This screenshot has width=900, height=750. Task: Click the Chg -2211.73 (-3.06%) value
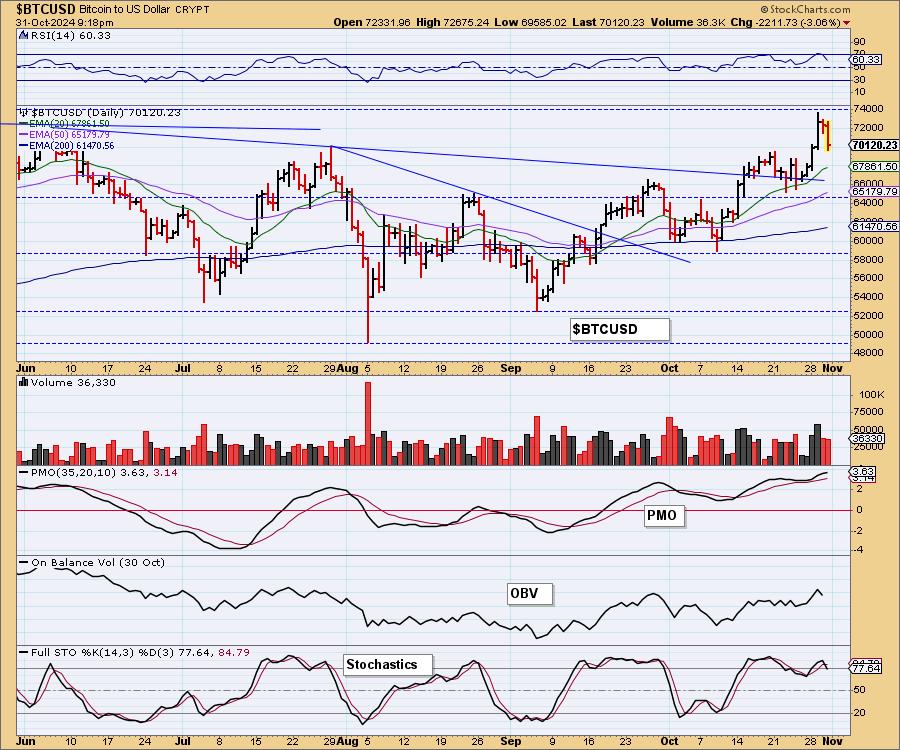(786, 22)
